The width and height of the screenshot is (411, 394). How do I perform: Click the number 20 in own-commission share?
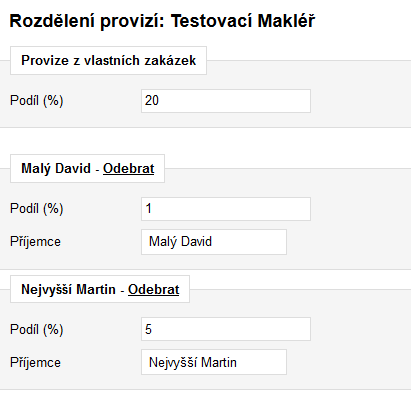click(152, 100)
